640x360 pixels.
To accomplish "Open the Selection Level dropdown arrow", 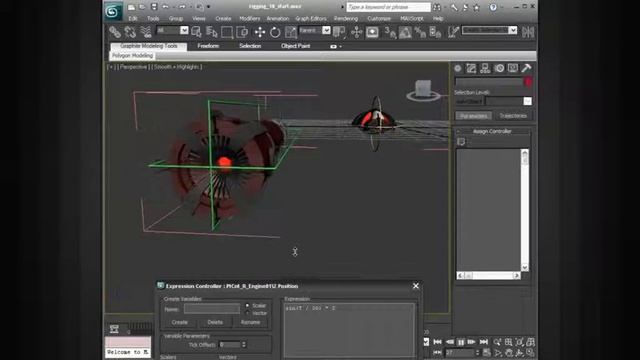I will click(527, 101).
